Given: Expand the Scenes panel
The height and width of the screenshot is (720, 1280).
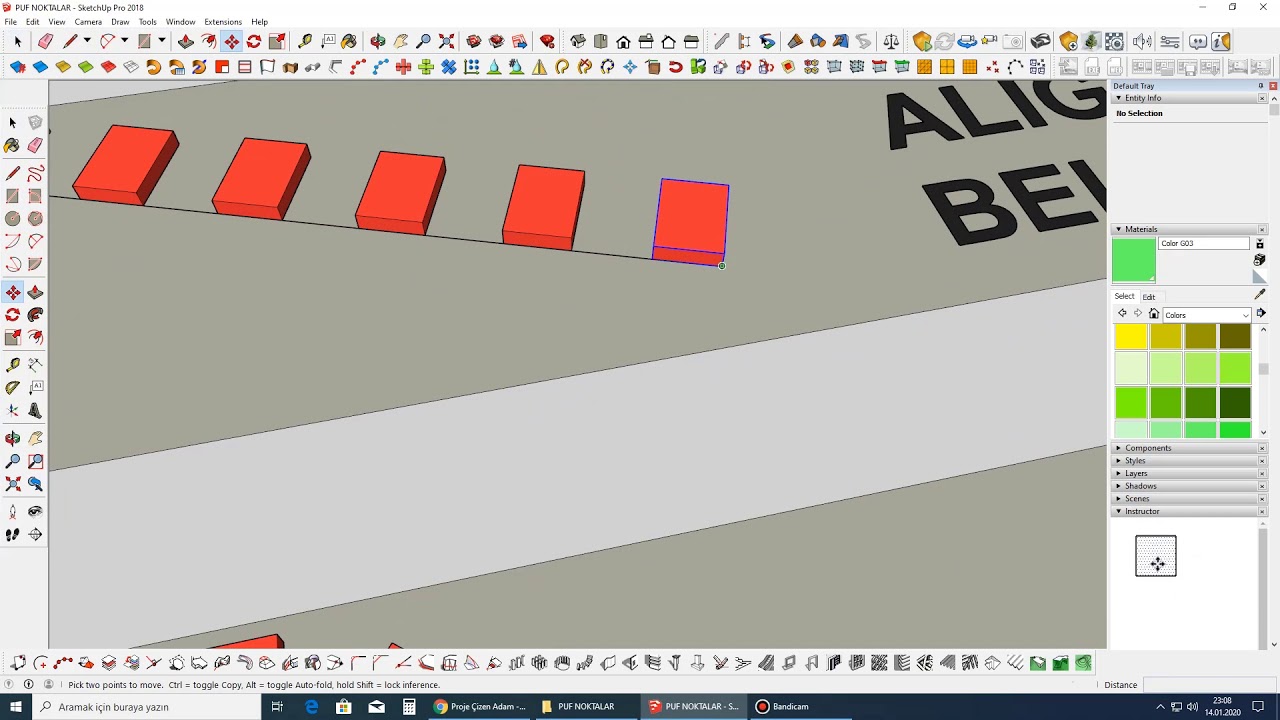Looking at the screenshot, I should click(1119, 499).
